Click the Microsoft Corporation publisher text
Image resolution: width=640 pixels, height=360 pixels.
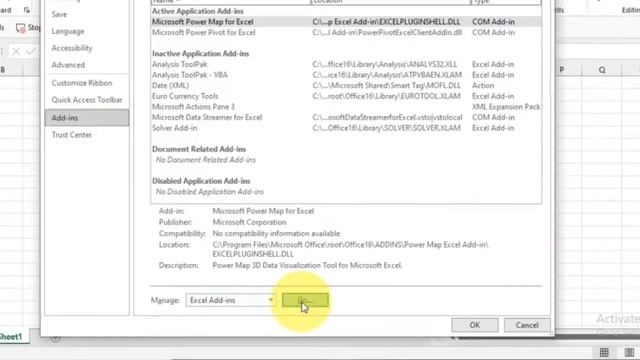click(x=249, y=222)
